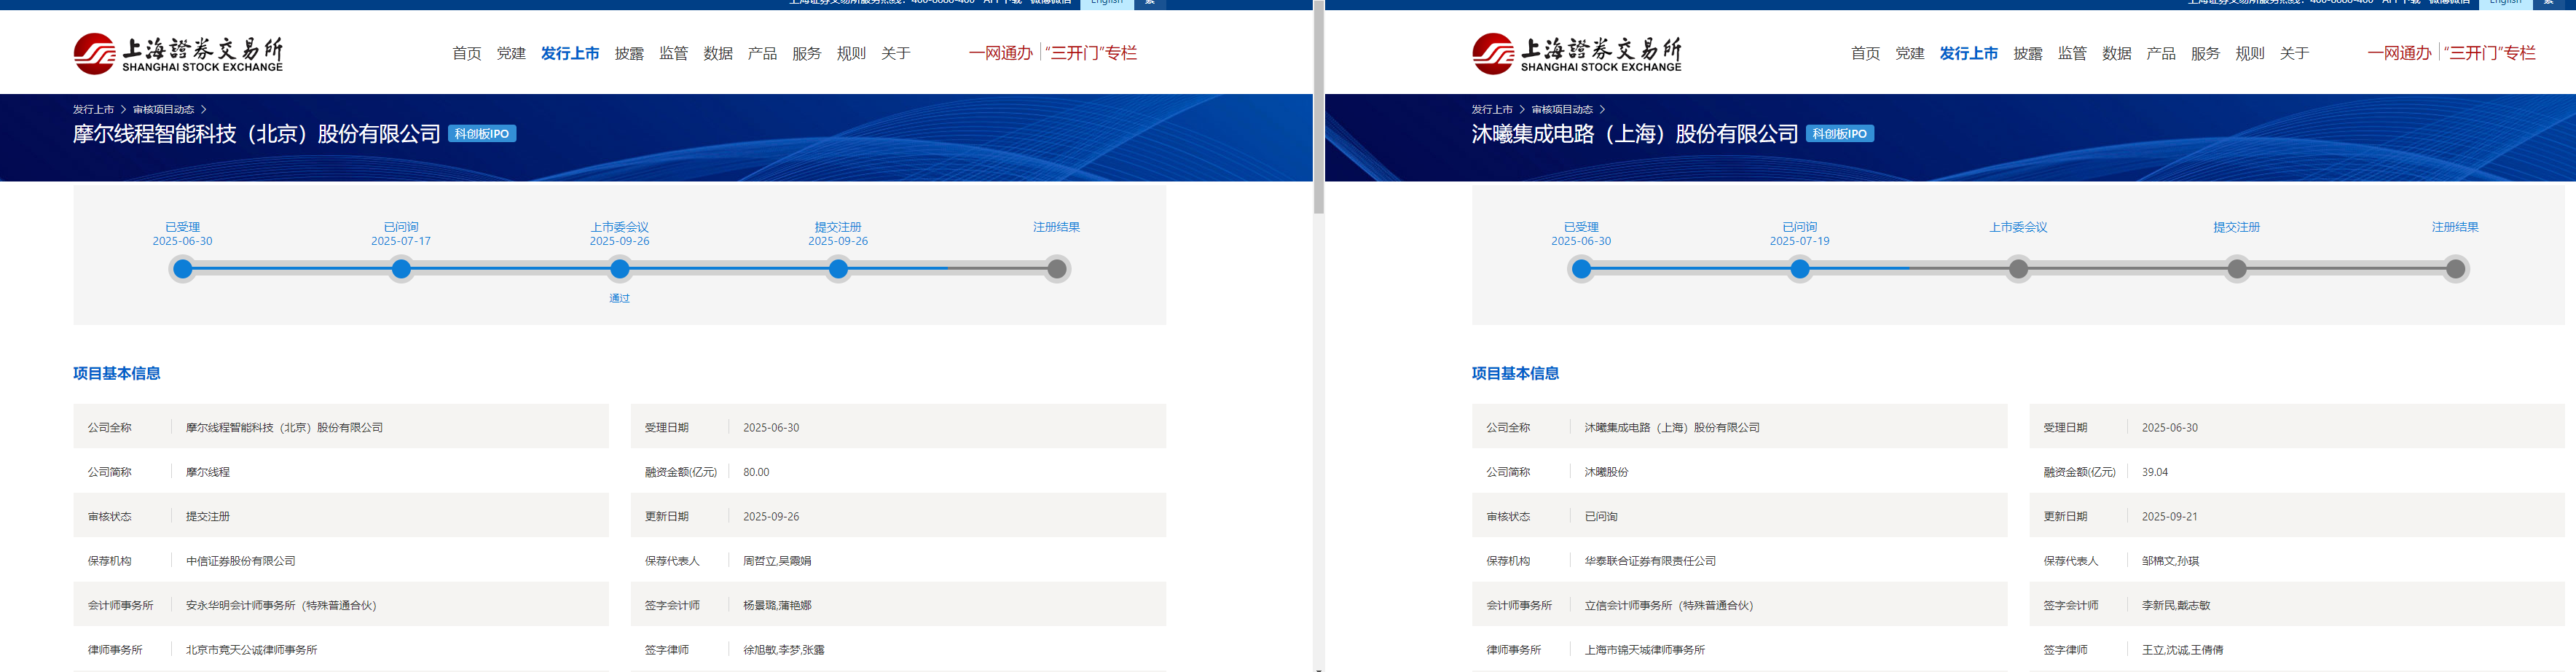Open 党建 in the 摩尔线程 page navigation
Viewport: 2576px width, 672px height.
pos(511,53)
